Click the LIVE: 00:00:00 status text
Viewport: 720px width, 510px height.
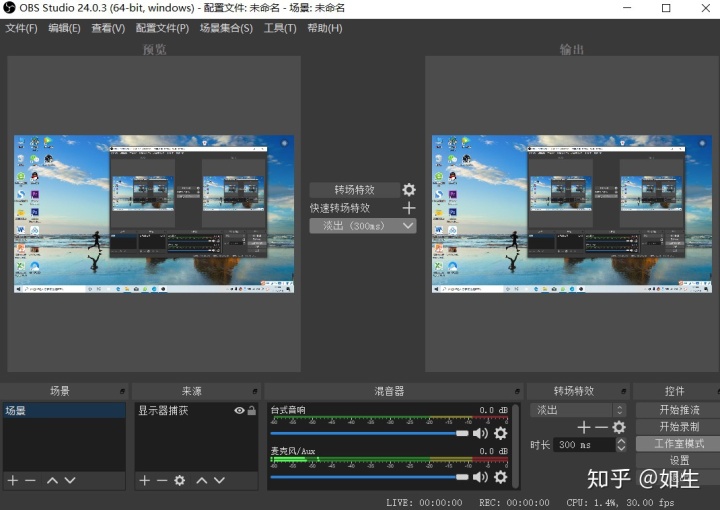424,503
